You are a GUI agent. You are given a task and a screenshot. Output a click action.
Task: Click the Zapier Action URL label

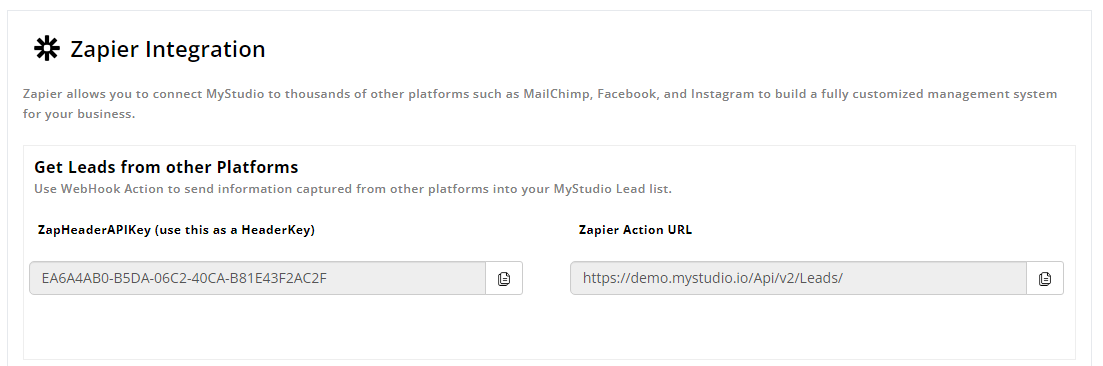635,230
